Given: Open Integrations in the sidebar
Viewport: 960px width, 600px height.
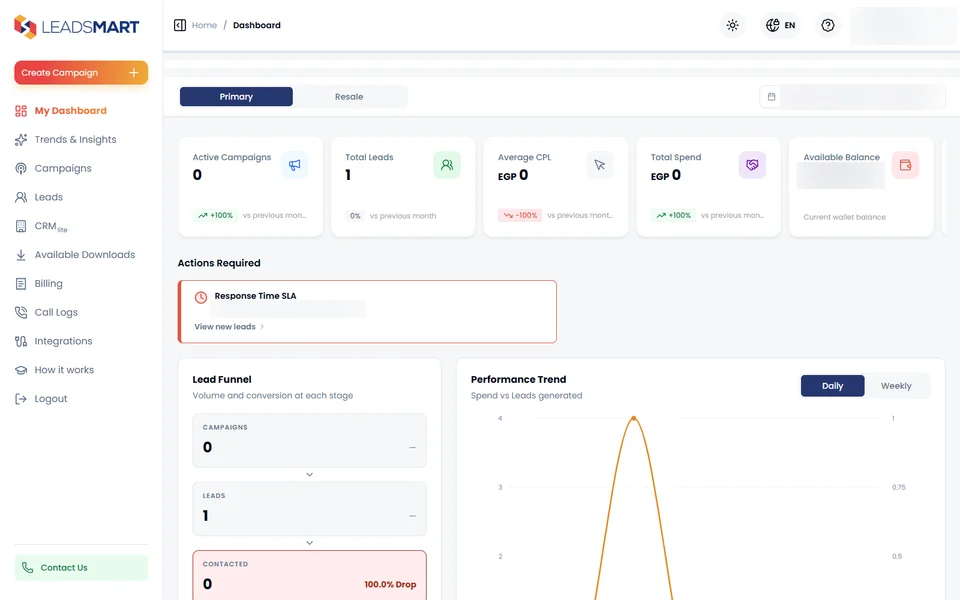Looking at the screenshot, I should [x=63, y=341].
